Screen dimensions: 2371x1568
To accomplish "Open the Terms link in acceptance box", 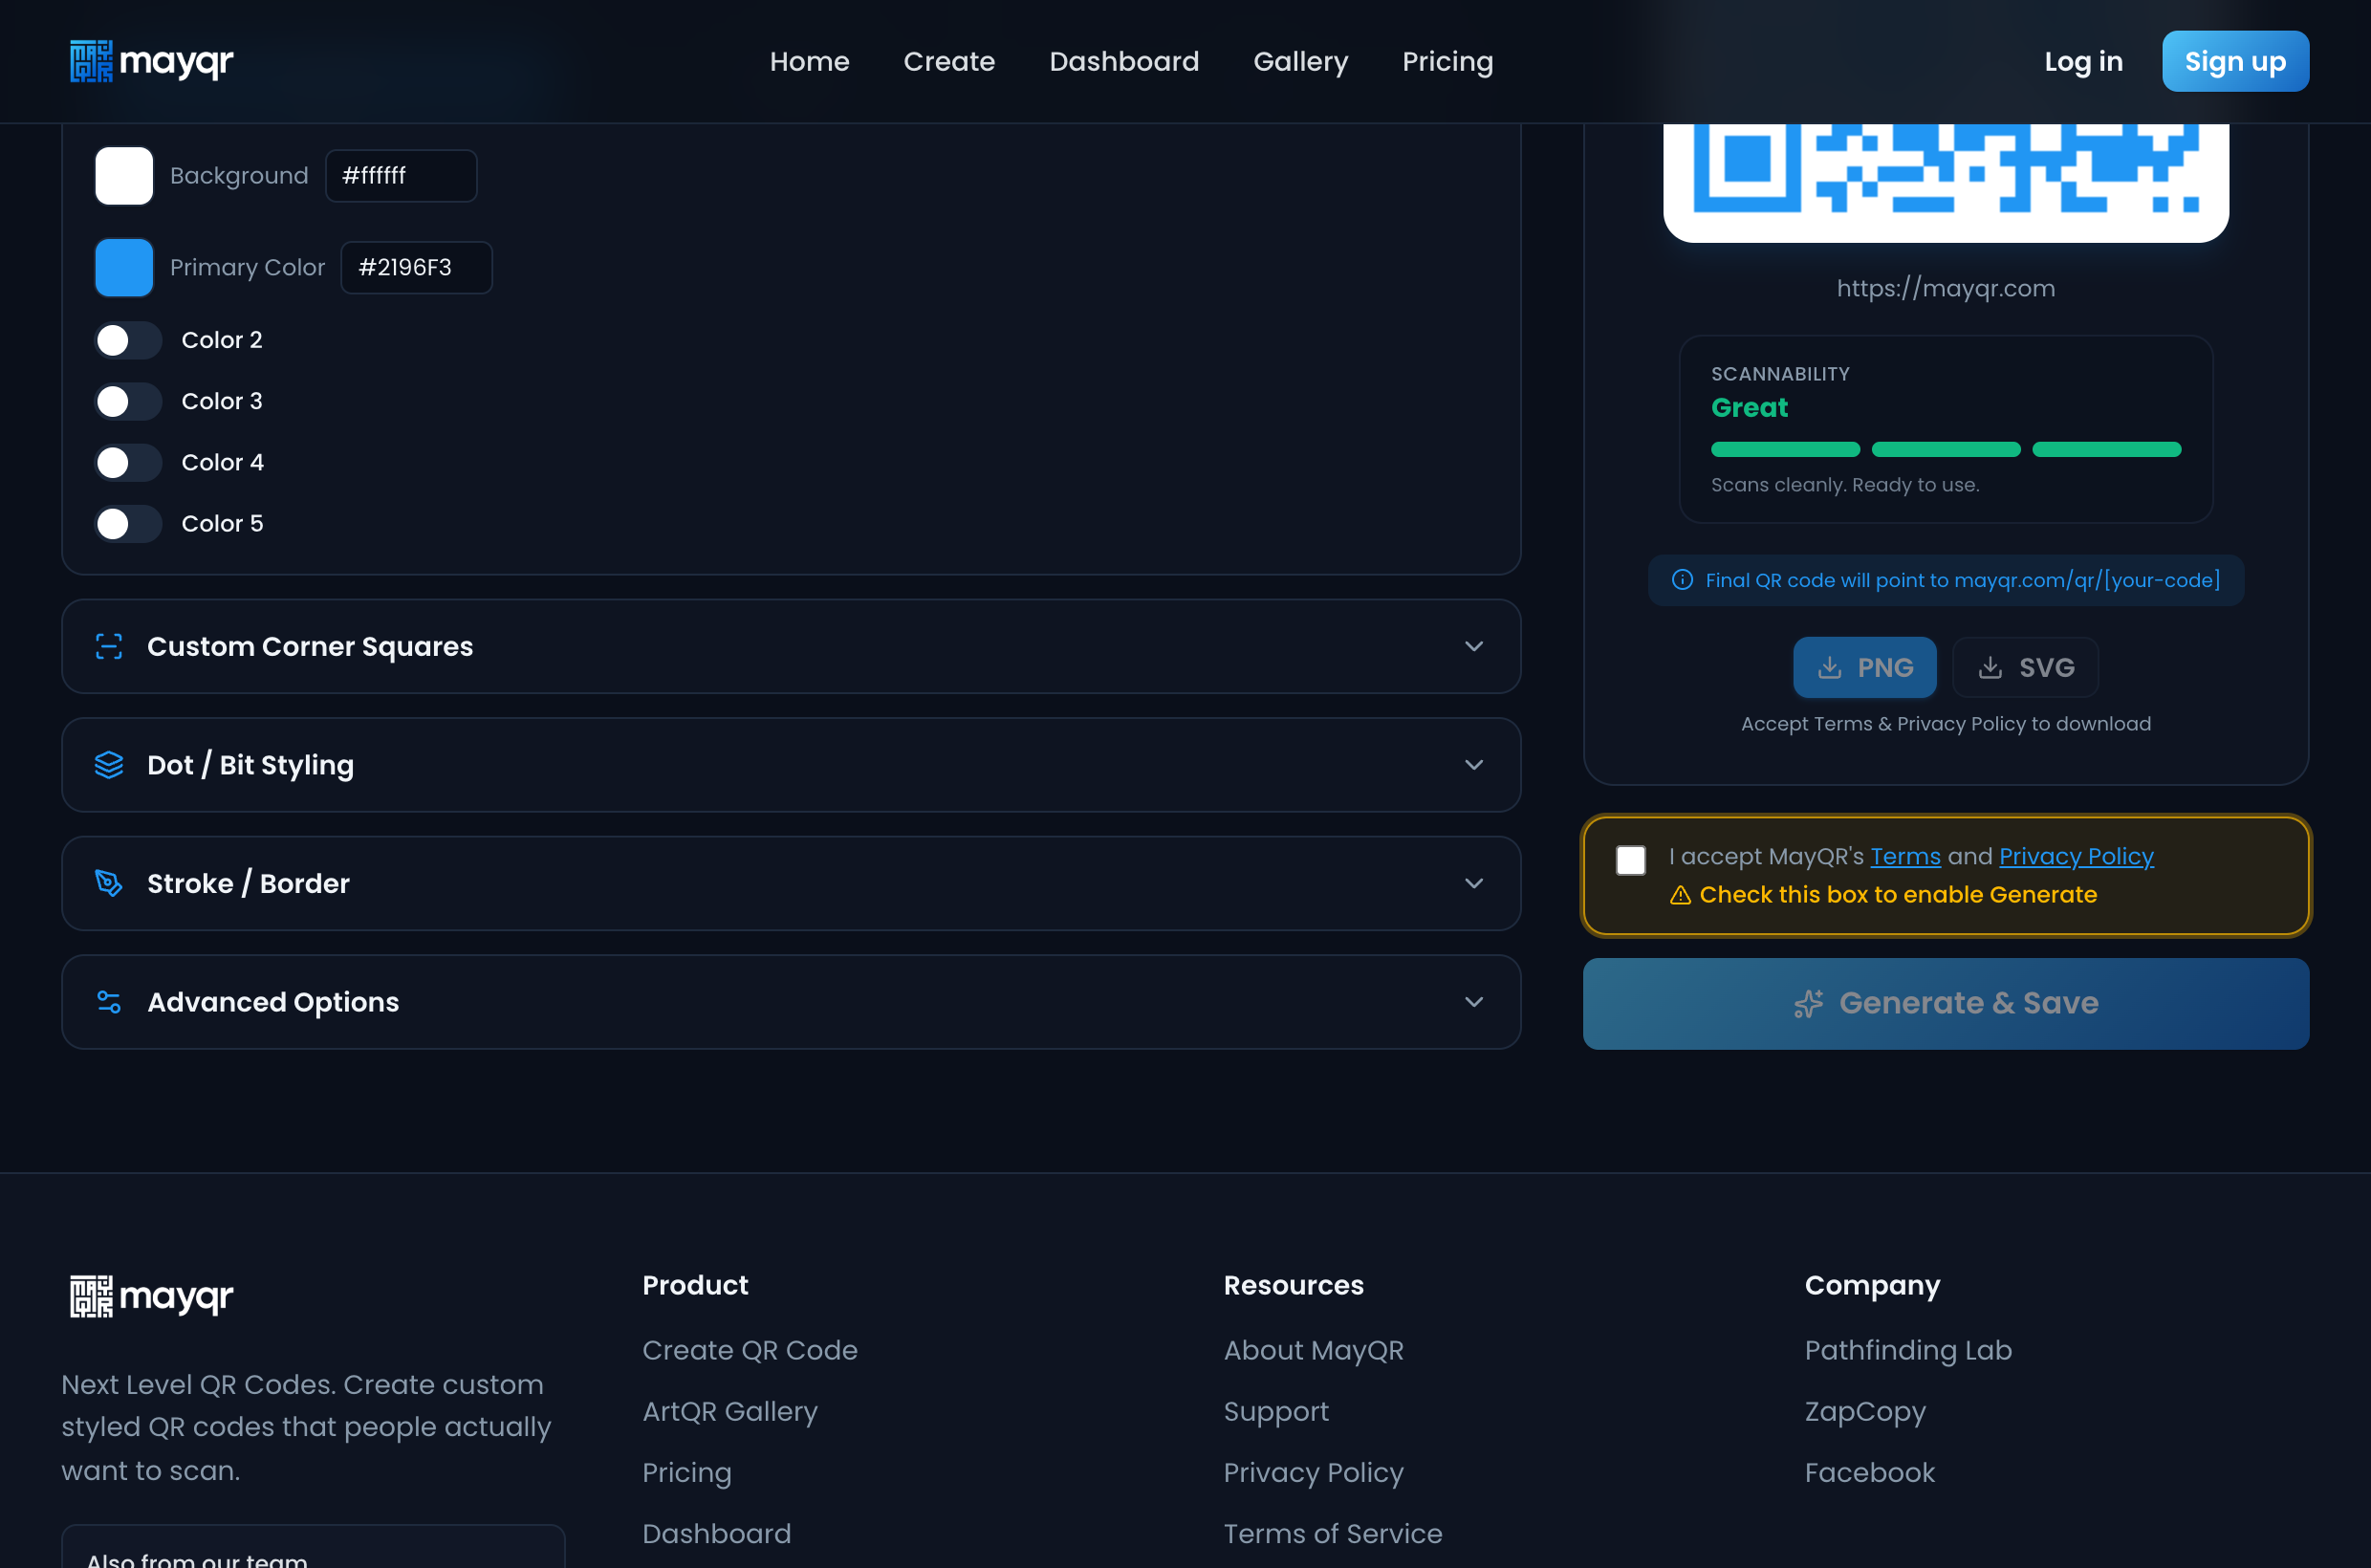I will (1905, 857).
